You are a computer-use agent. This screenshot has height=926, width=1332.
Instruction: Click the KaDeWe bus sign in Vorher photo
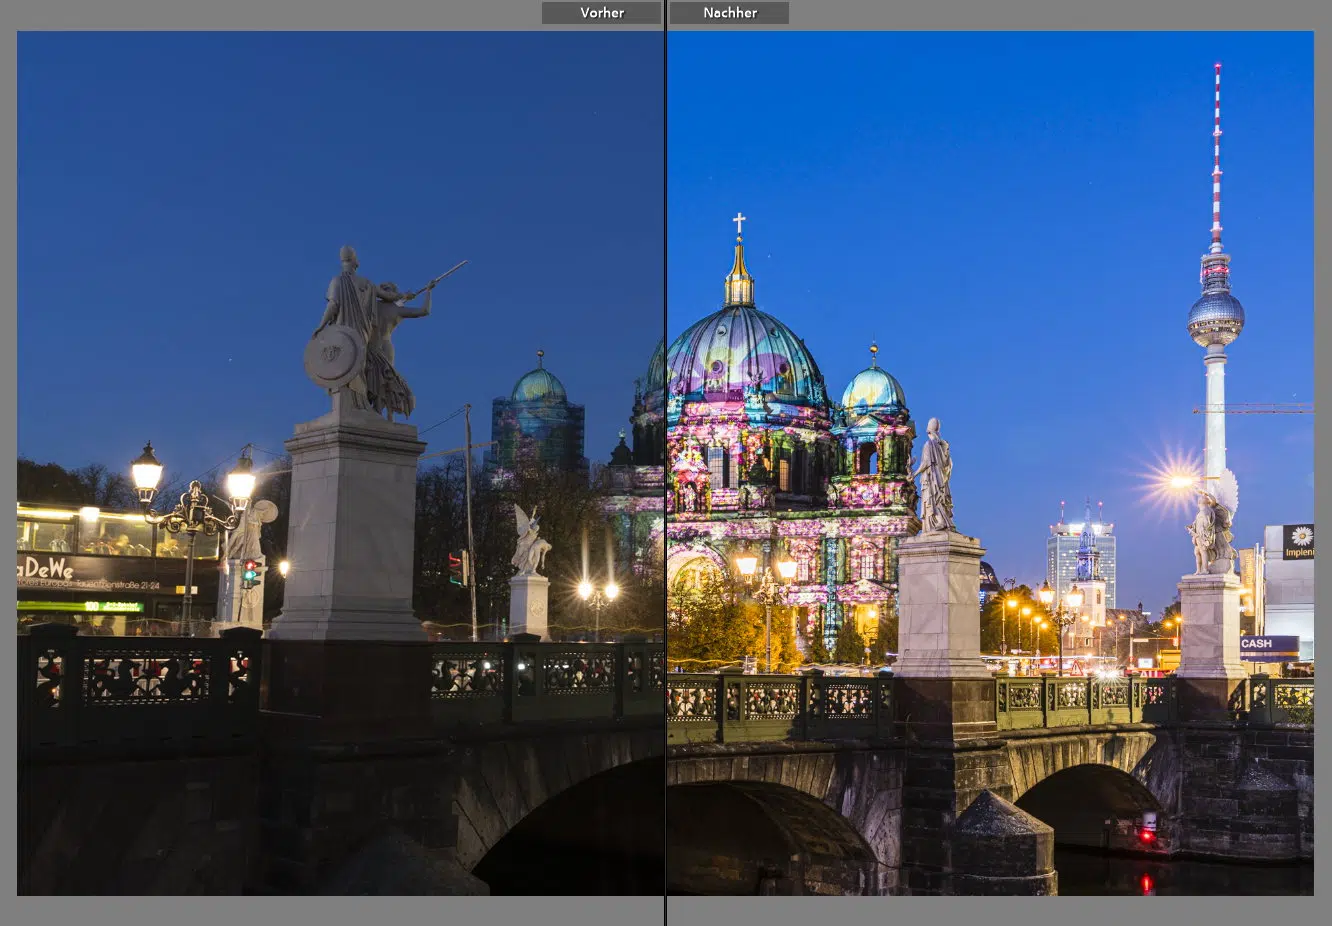click(x=45, y=569)
